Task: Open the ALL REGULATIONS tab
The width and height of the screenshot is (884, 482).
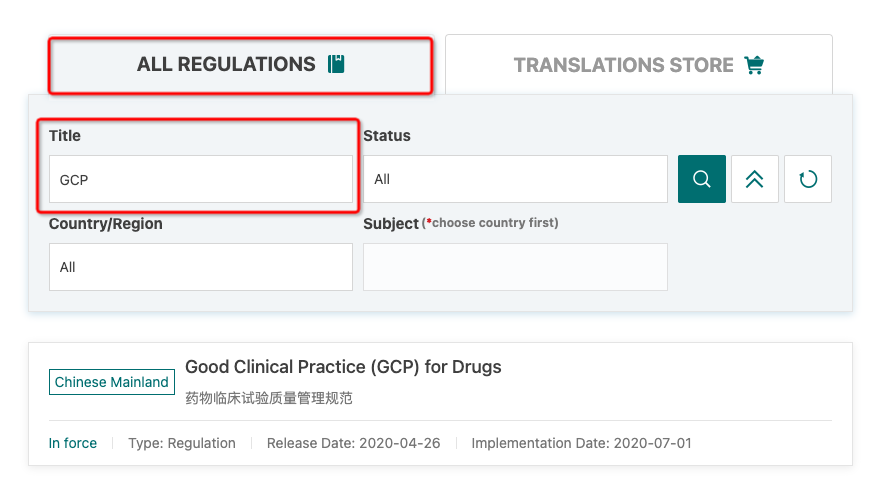Action: coord(241,65)
